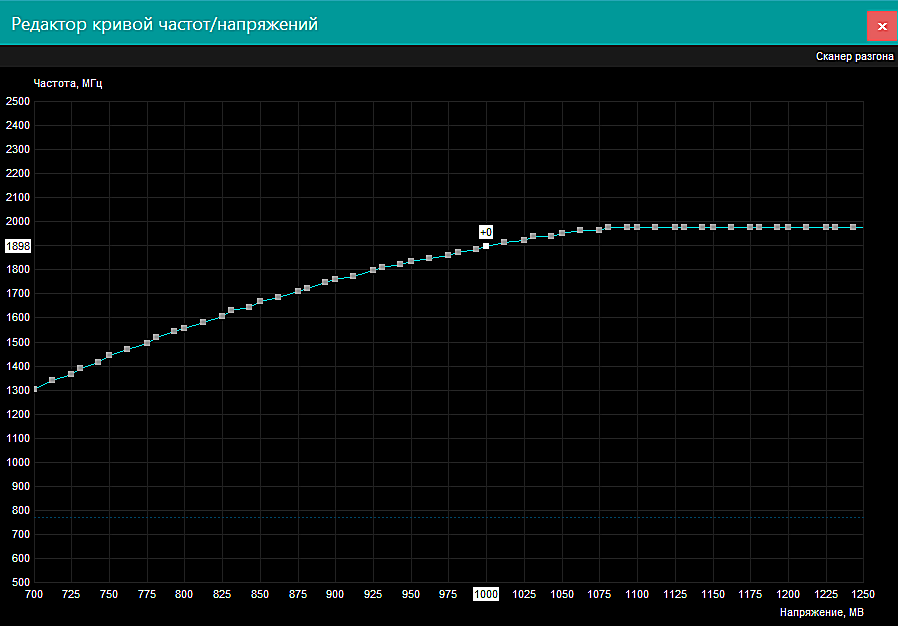
Task: Click the selected white point at 1000 mV
Action: coord(486,246)
